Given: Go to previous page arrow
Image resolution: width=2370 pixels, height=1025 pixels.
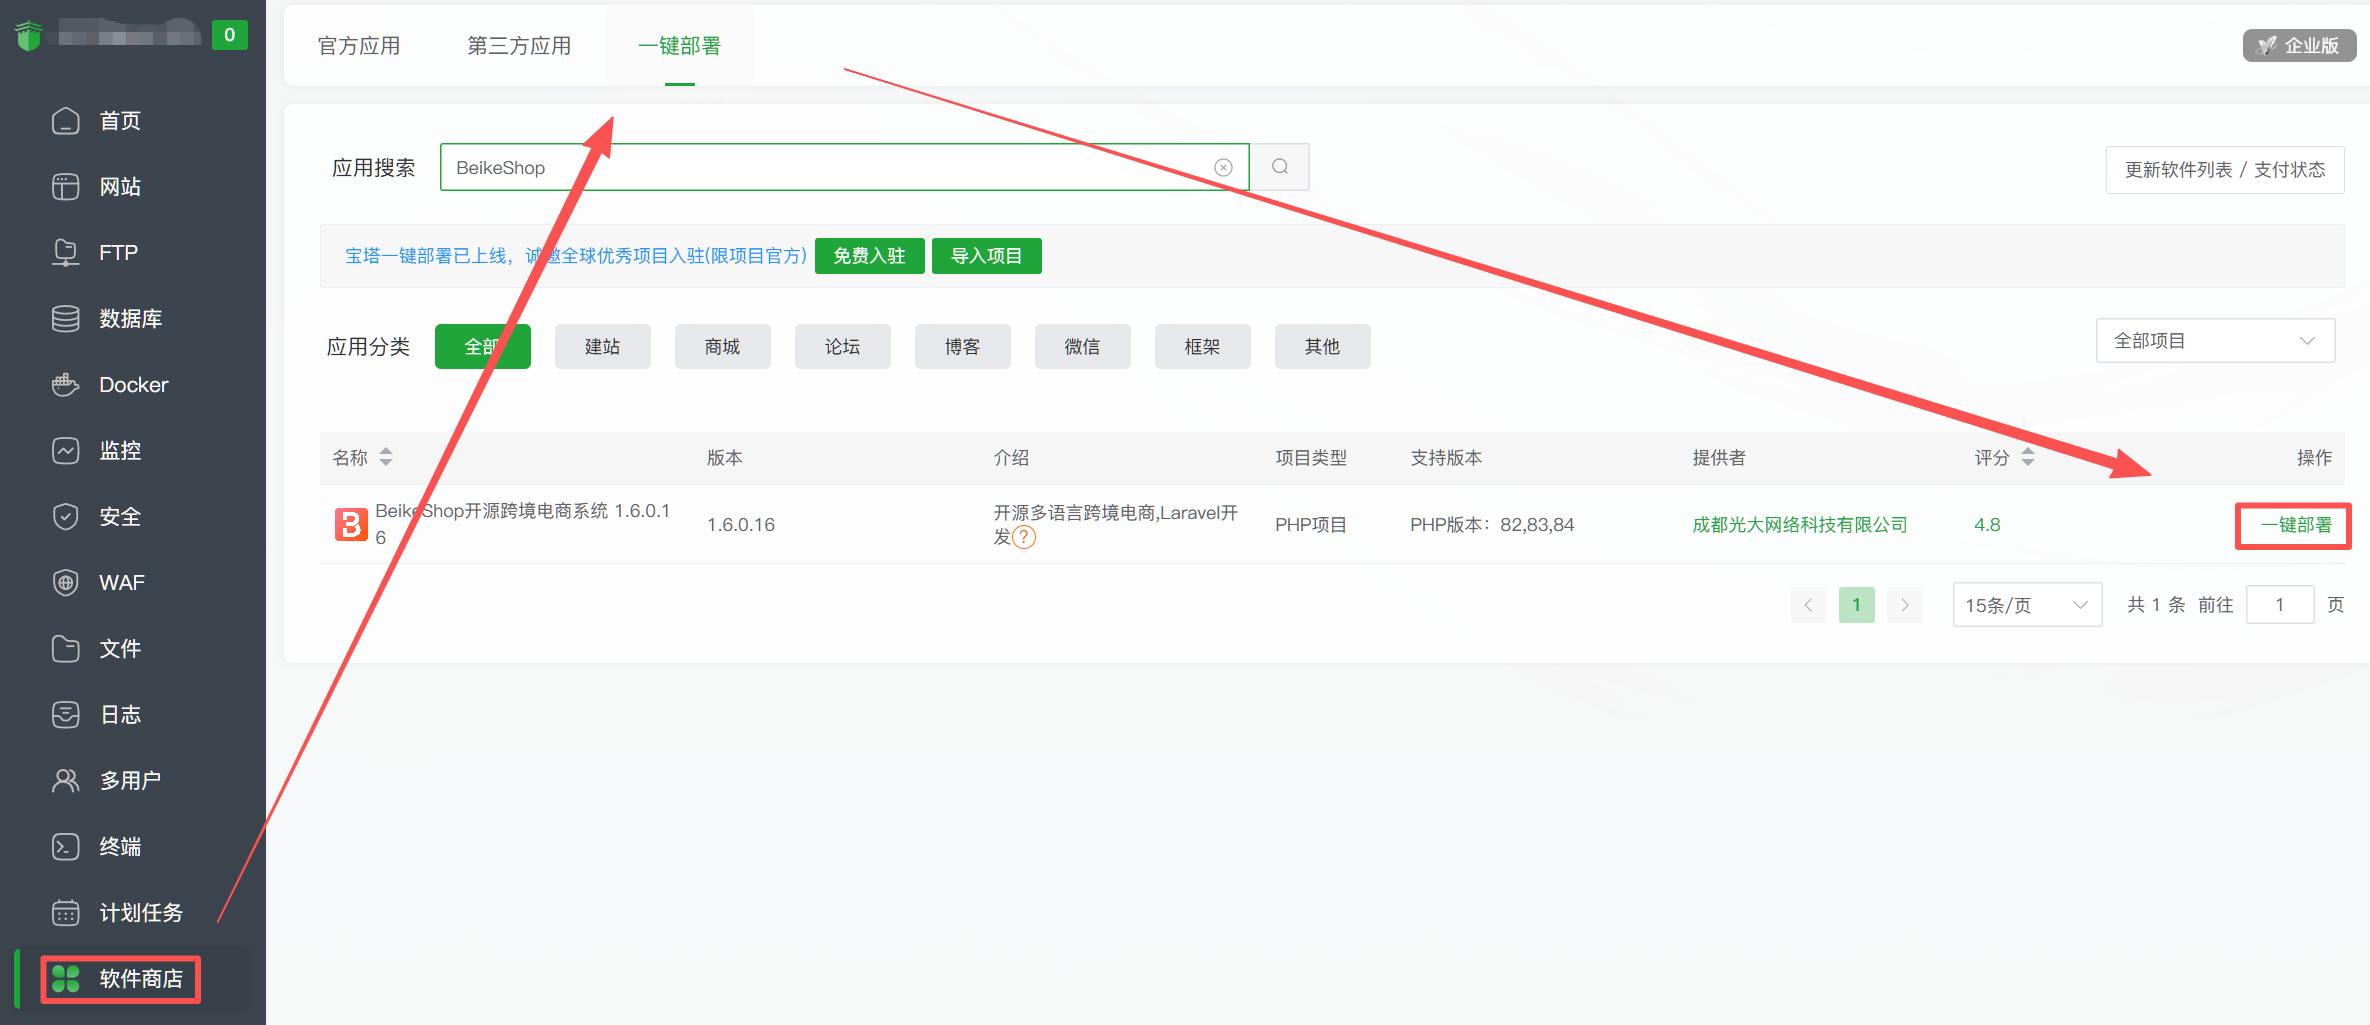Looking at the screenshot, I should click(1808, 605).
